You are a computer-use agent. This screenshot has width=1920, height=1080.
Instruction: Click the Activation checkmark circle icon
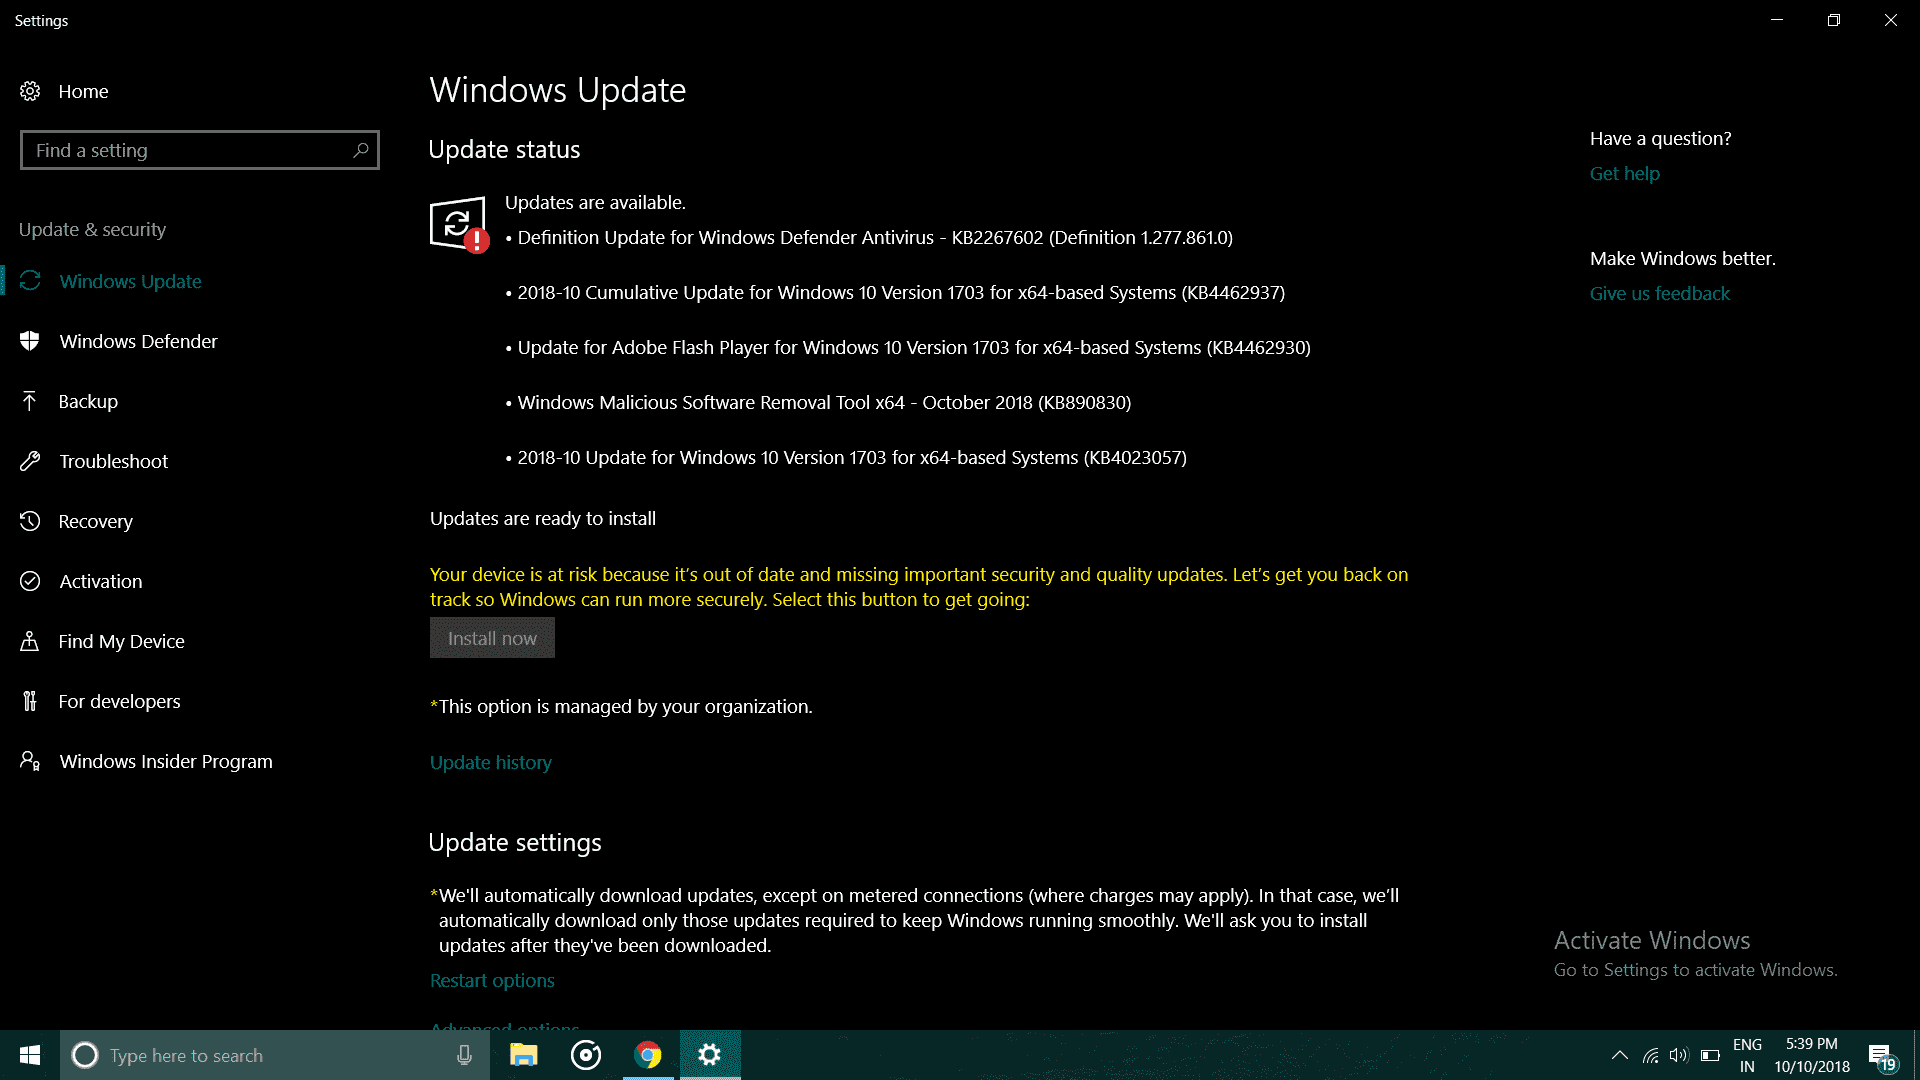pos(30,581)
